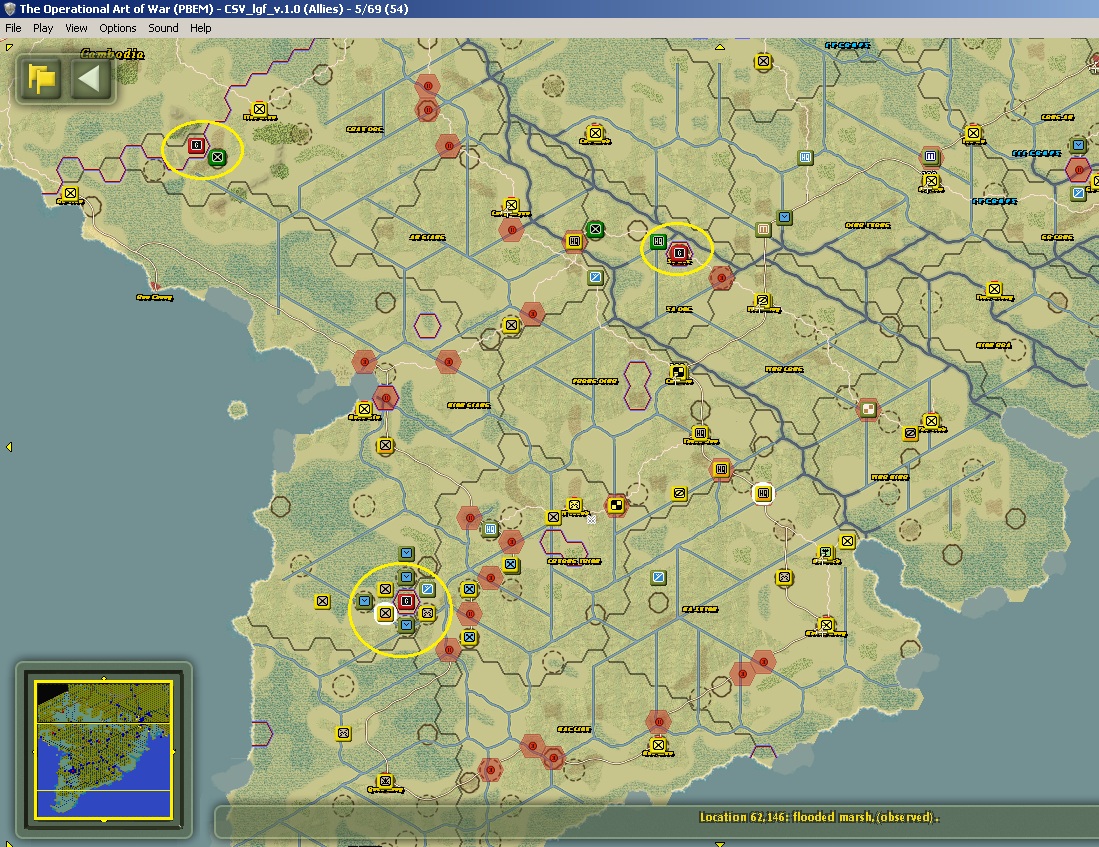This screenshot has height=847, width=1099.
Task: Select the pale HQ unit west of the blue M unit
Action: point(805,157)
